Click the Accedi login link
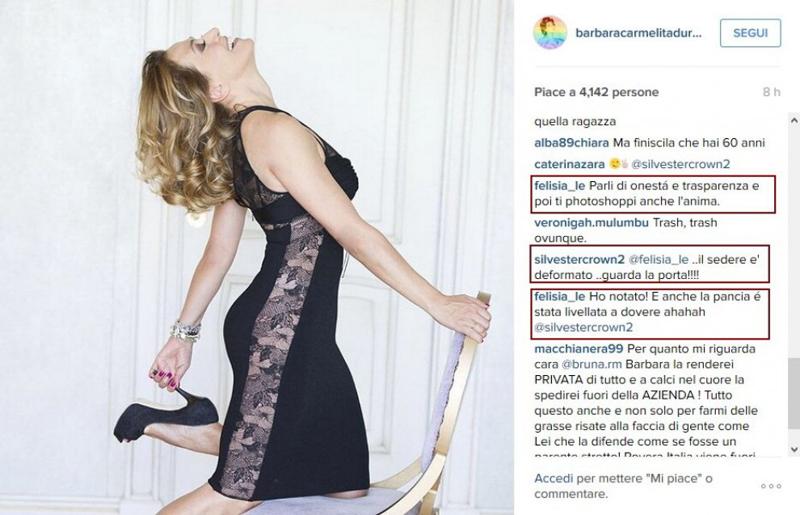Viewport: 800px width, 515px height. (x=554, y=479)
